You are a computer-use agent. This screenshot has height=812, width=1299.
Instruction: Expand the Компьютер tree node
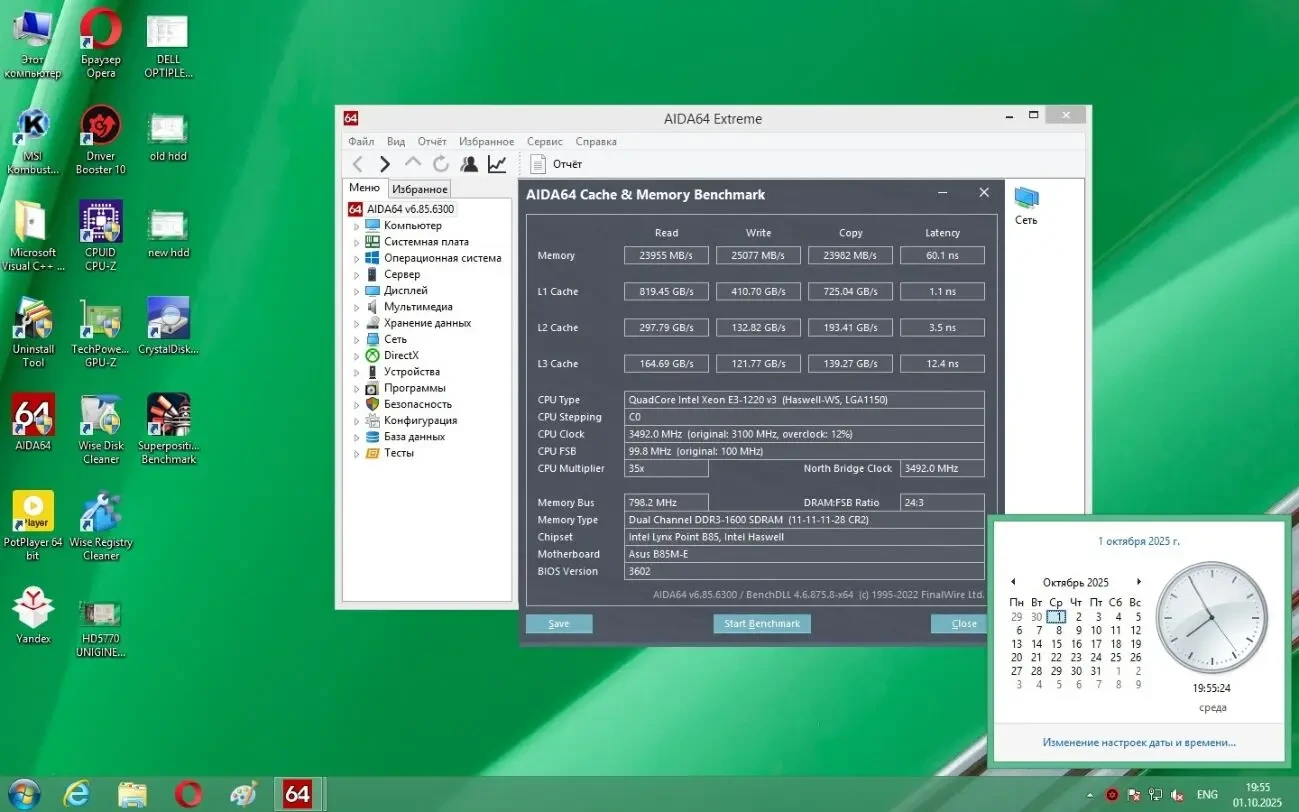[356, 226]
